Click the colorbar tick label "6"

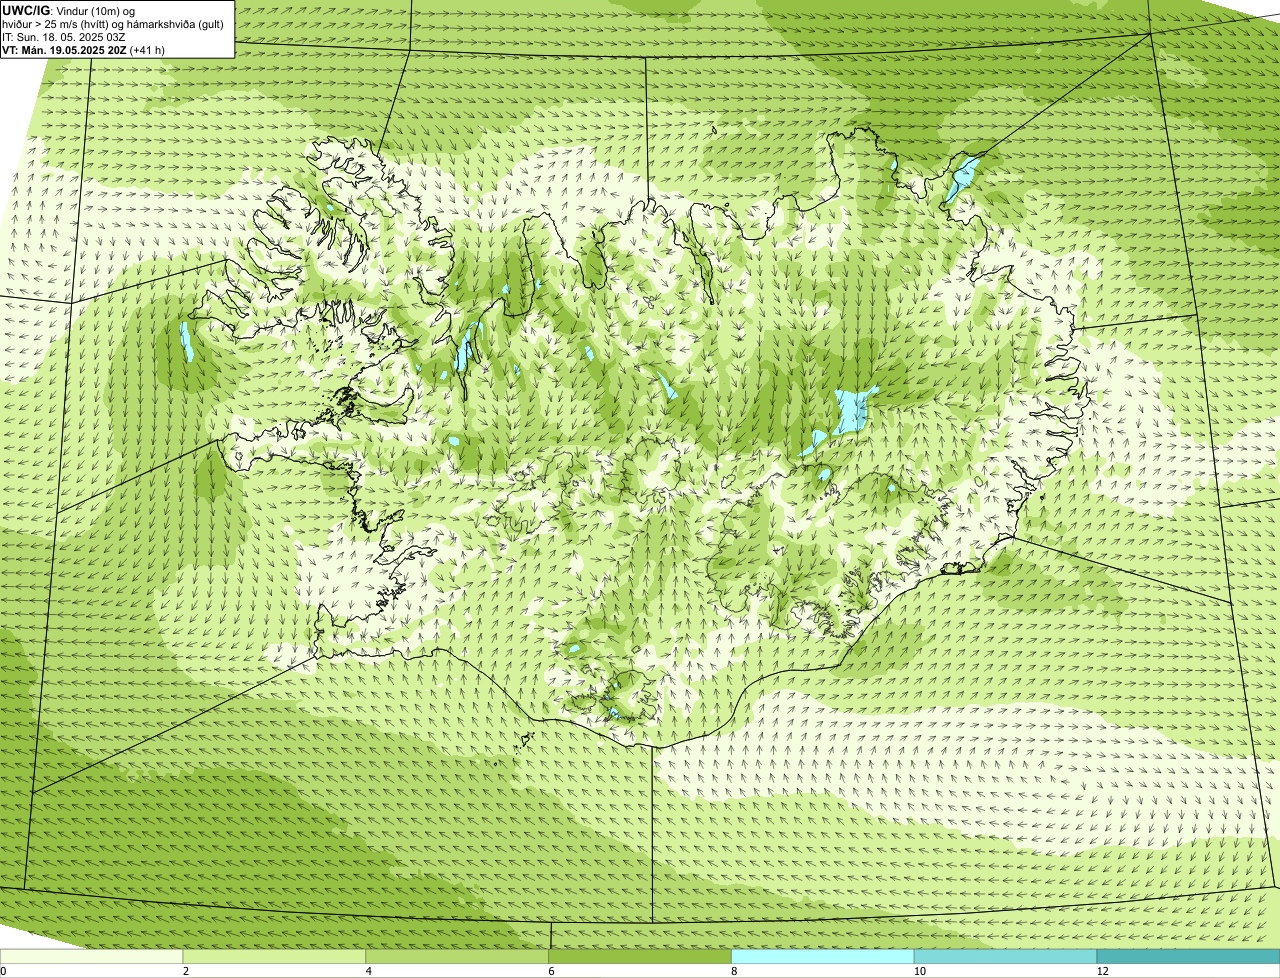tap(551, 971)
